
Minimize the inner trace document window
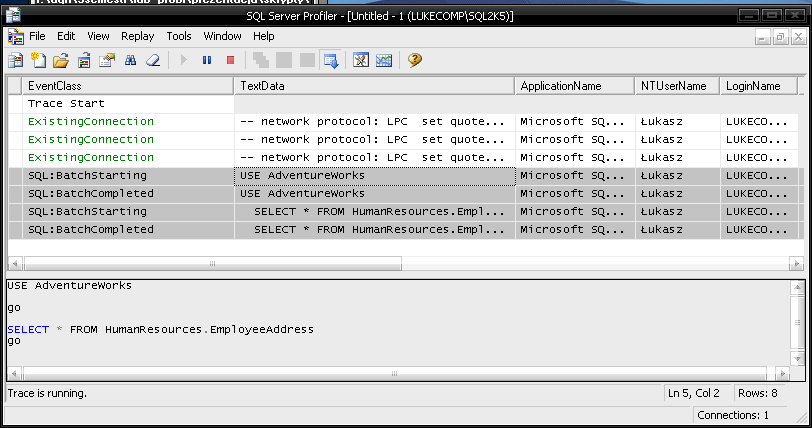point(762,37)
